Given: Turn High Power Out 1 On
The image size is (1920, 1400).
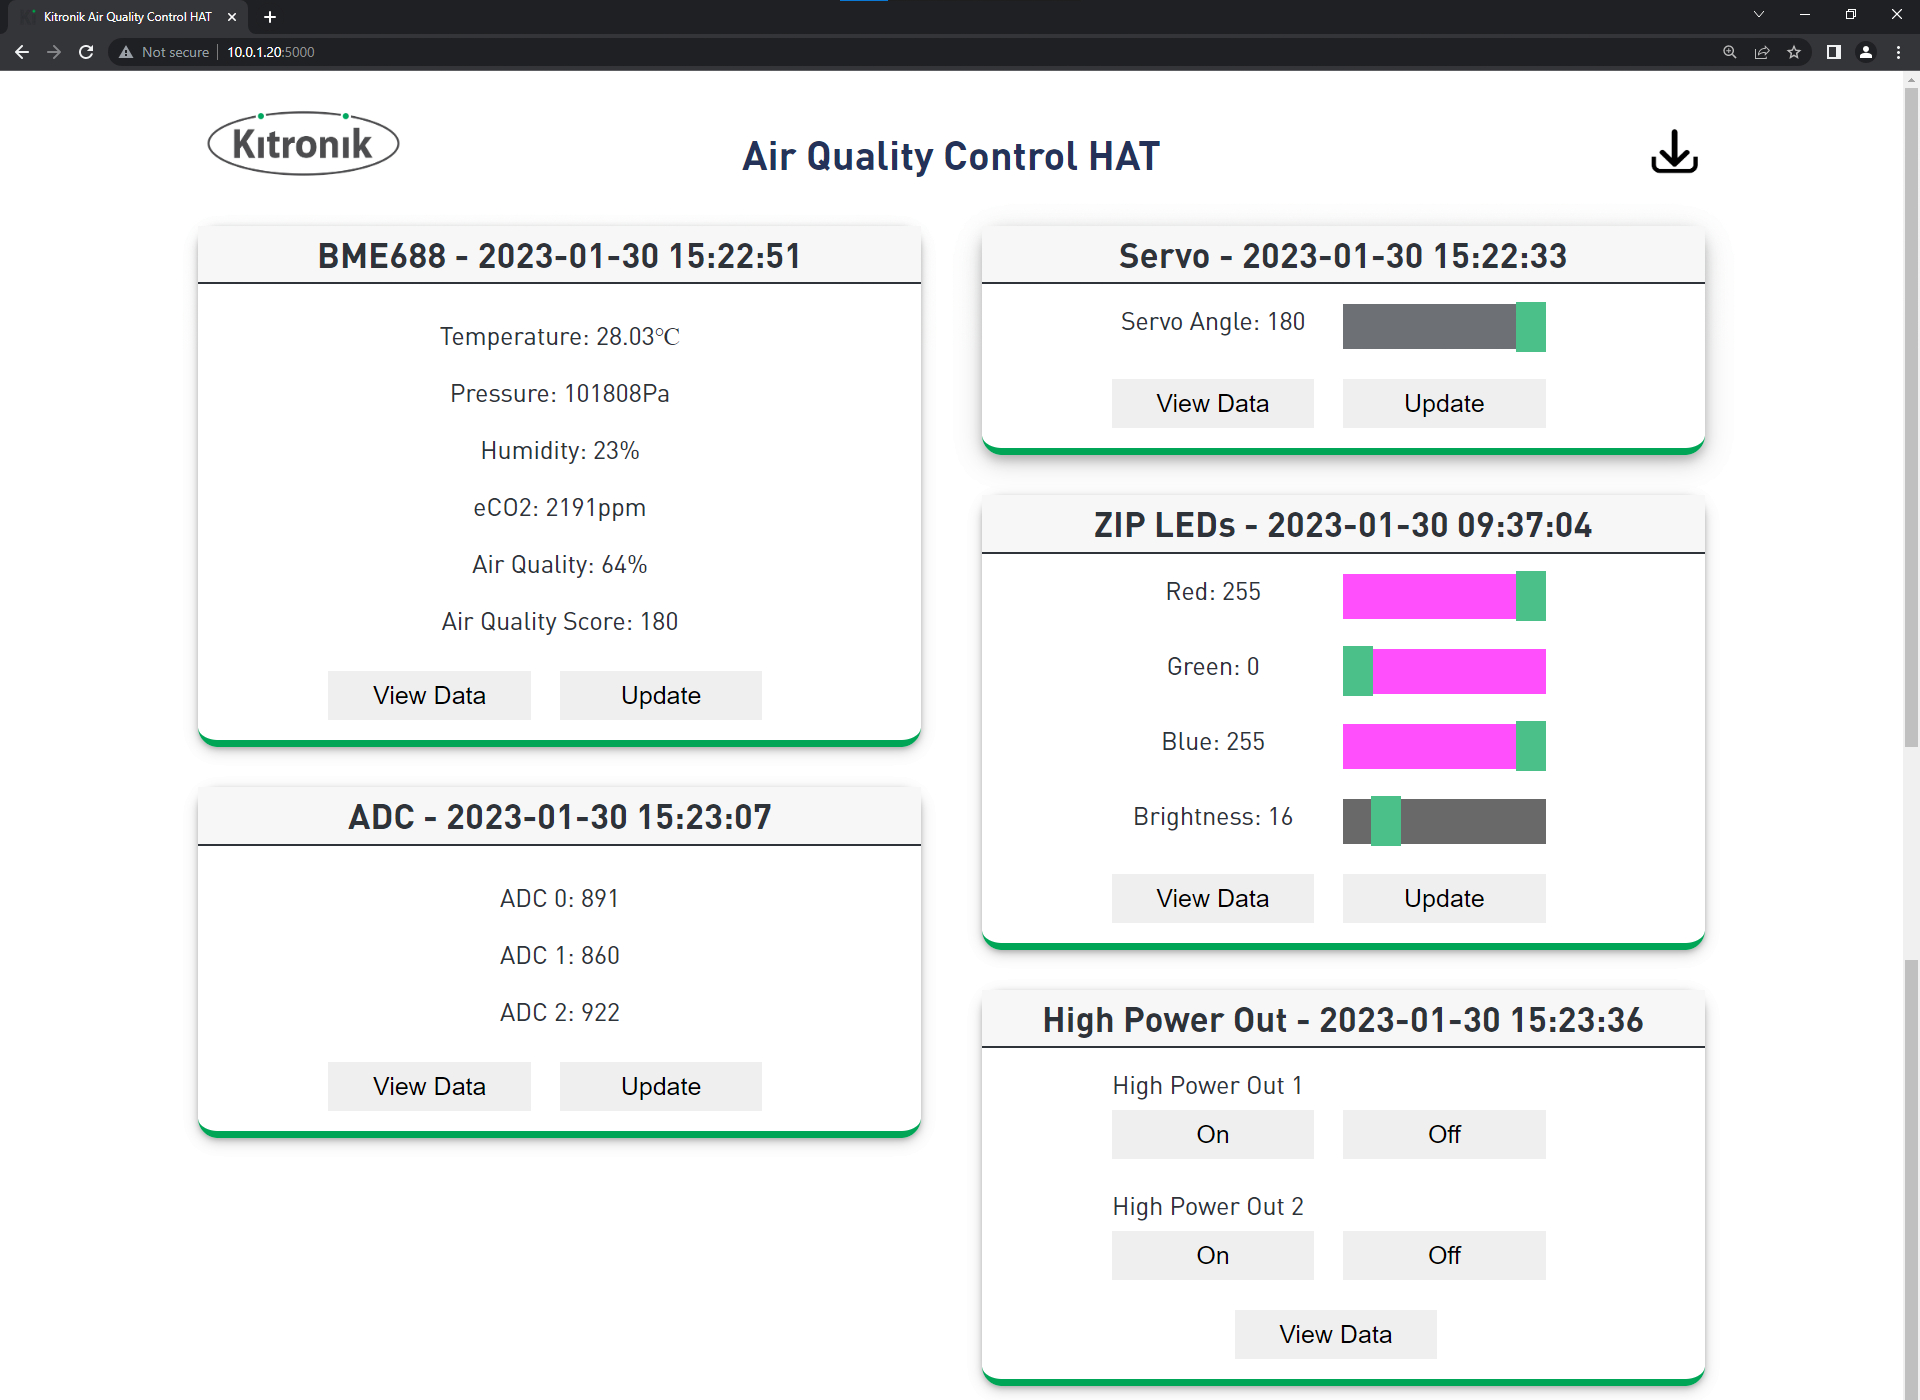Looking at the screenshot, I should (x=1212, y=1134).
